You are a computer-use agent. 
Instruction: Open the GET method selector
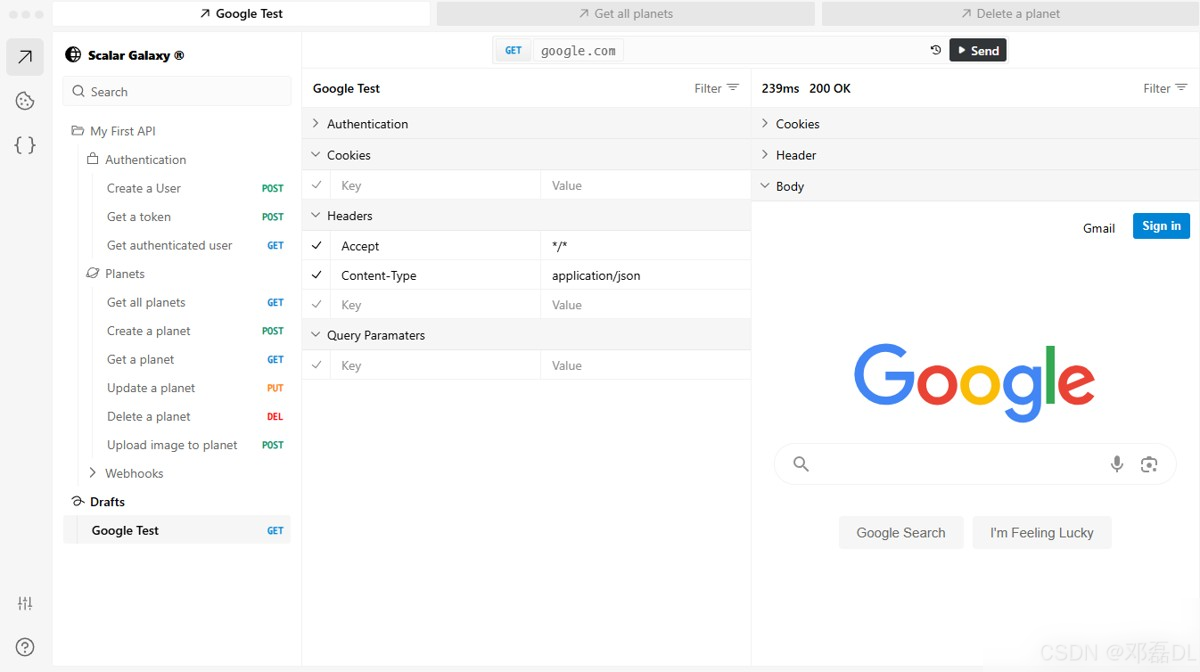pos(513,50)
